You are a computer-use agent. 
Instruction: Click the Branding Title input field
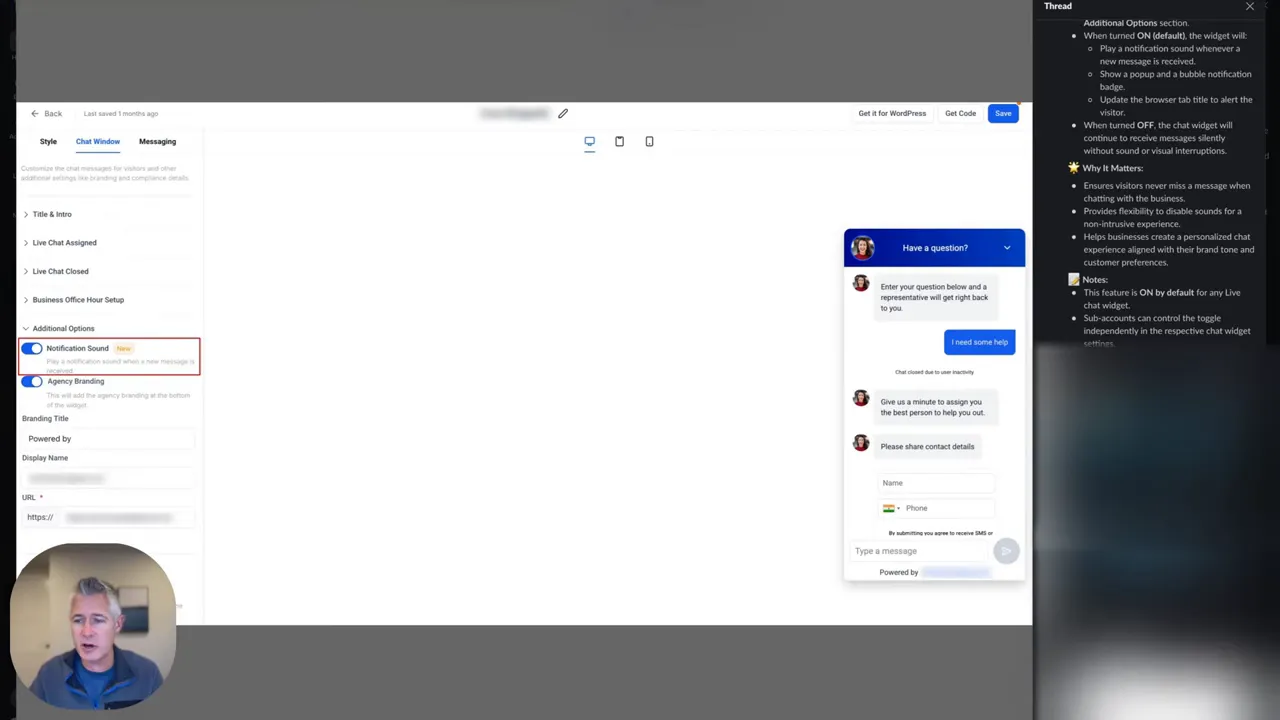tap(108, 439)
